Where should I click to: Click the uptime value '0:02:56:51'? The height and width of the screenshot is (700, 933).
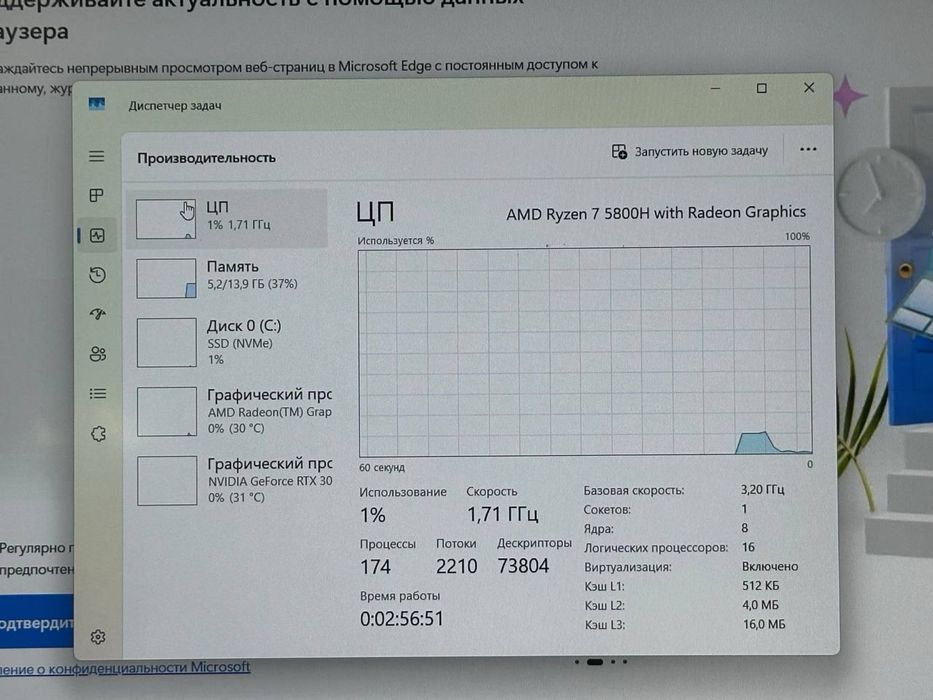click(x=402, y=619)
